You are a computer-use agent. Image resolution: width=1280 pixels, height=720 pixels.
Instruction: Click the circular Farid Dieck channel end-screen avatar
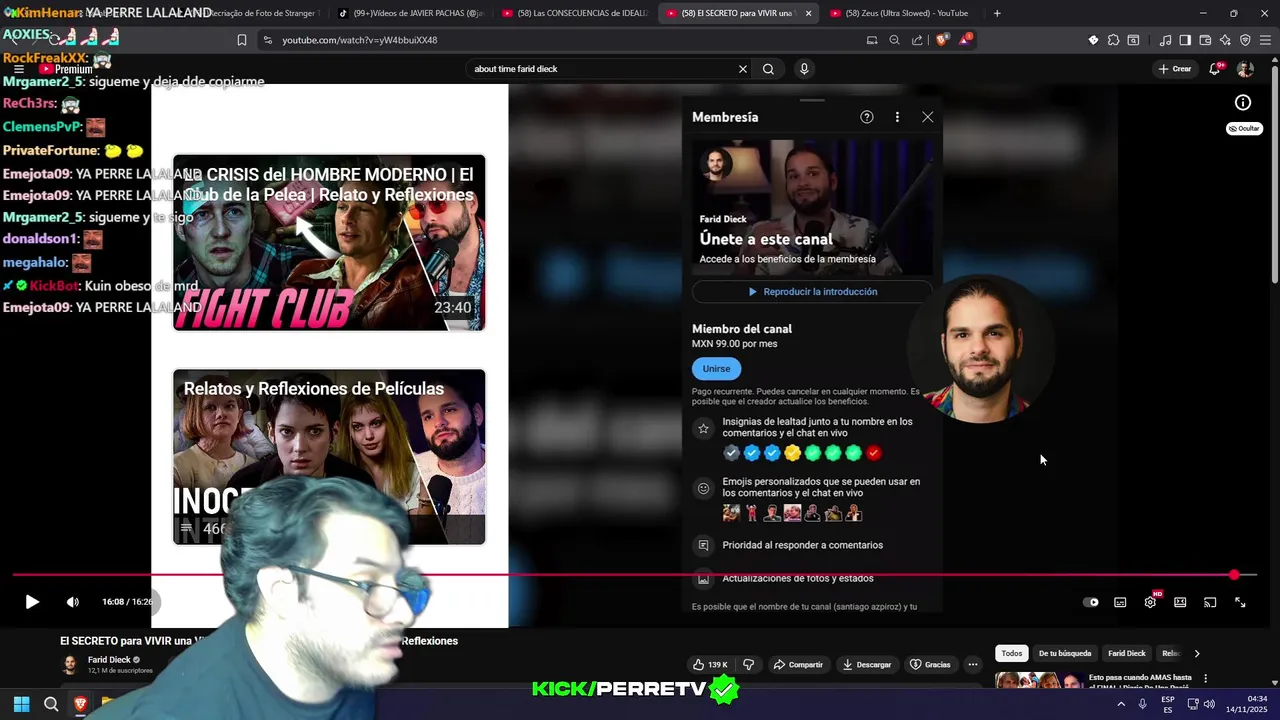click(980, 350)
